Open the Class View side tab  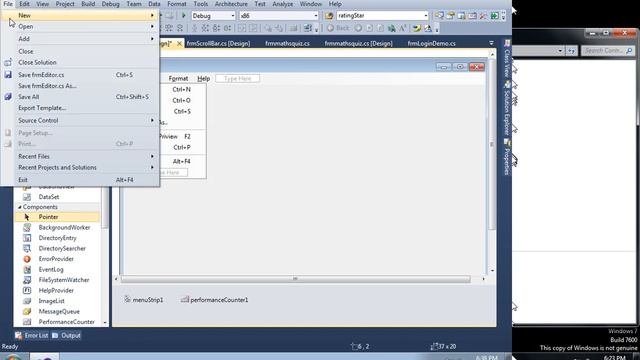[507, 58]
